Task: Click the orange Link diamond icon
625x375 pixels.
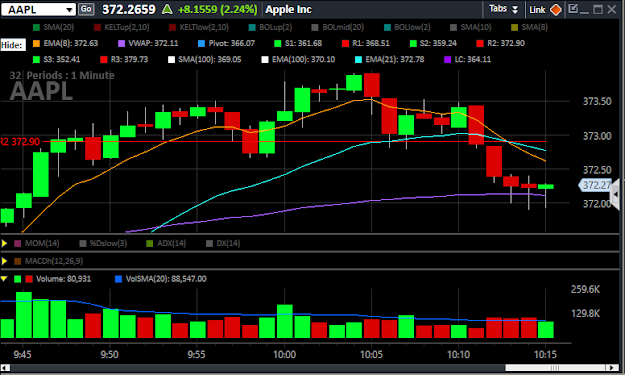Action: [x=555, y=10]
